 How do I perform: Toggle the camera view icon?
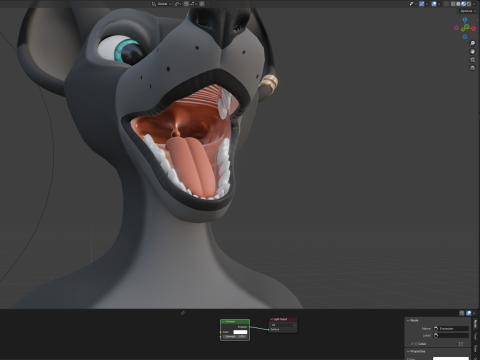point(472,60)
